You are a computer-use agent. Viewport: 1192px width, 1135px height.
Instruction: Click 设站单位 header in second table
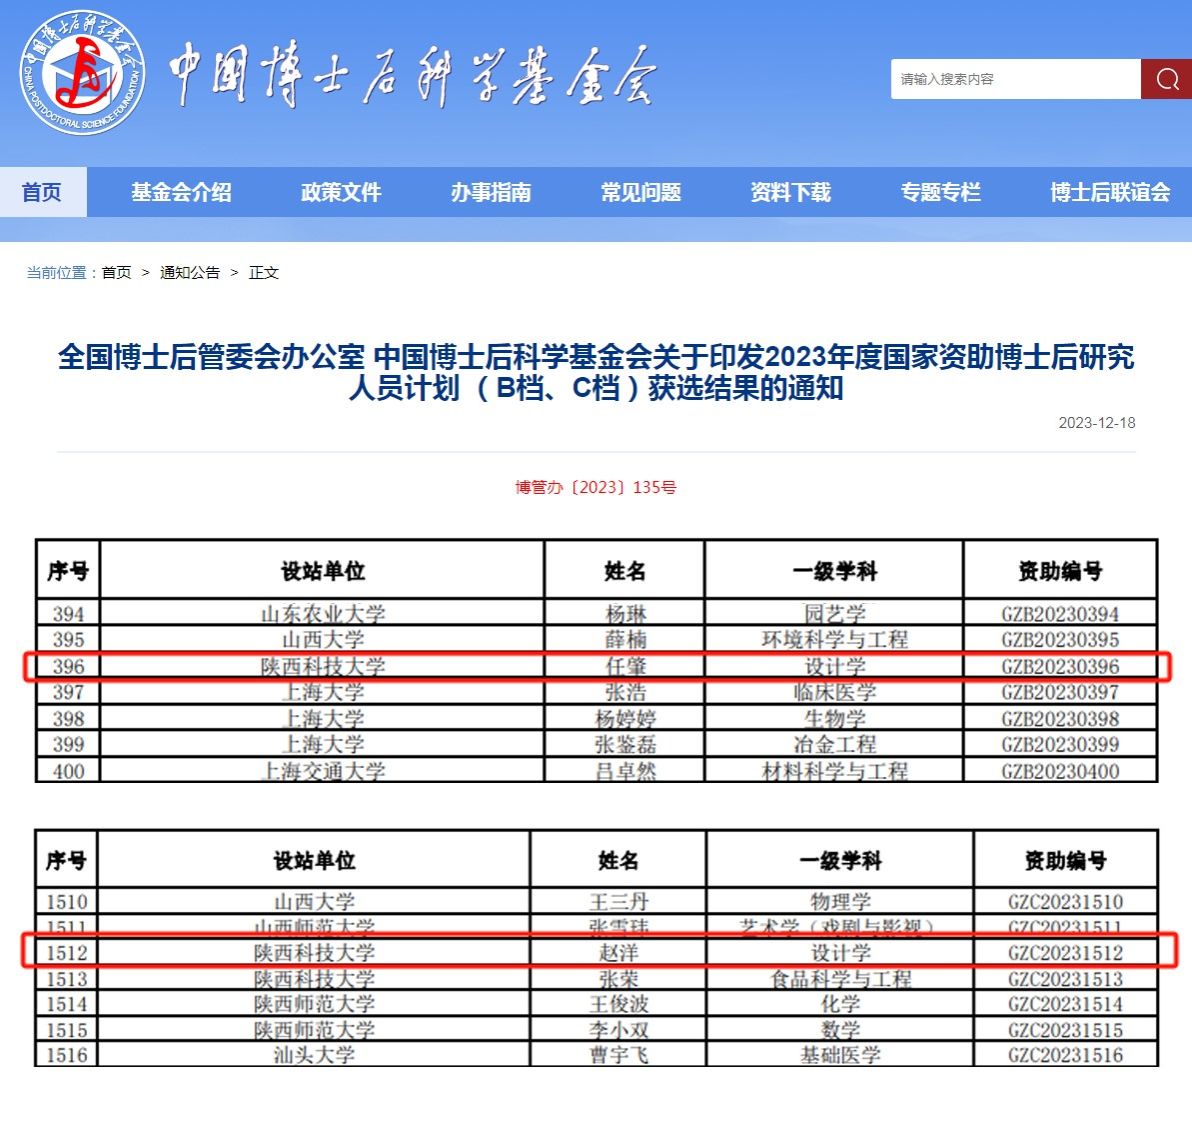click(x=314, y=861)
